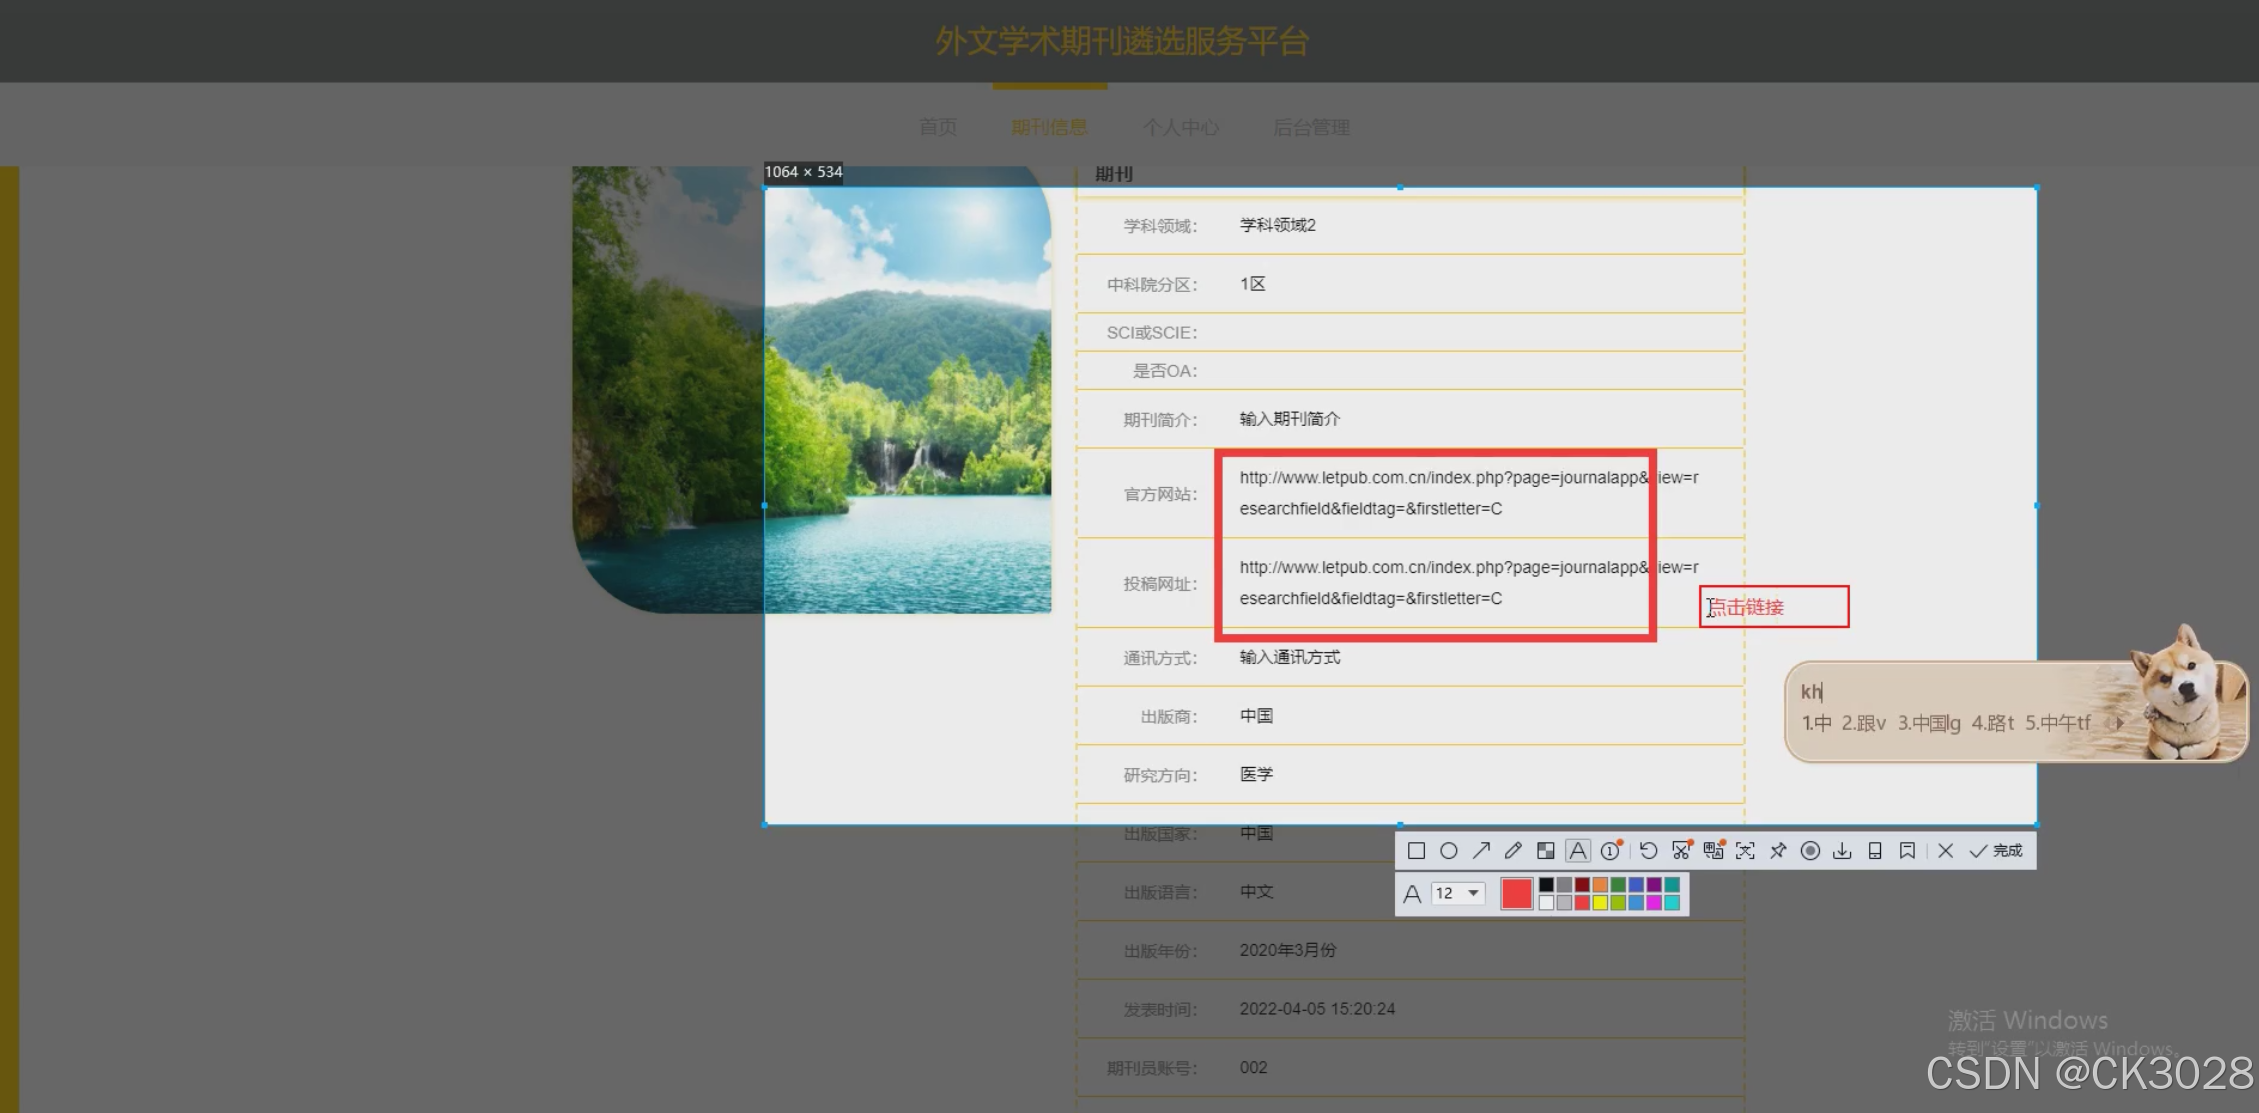
Task: Toggle the text annotation tool
Action: [1578, 851]
